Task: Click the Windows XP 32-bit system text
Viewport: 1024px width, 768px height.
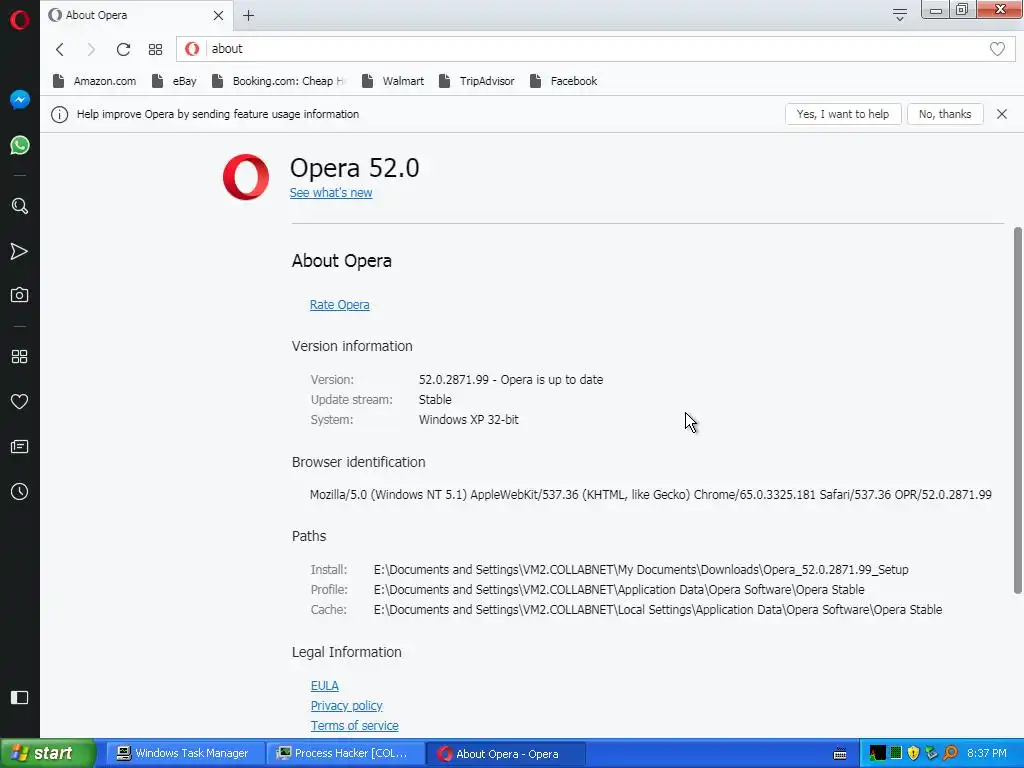Action: tap(469, 420)
